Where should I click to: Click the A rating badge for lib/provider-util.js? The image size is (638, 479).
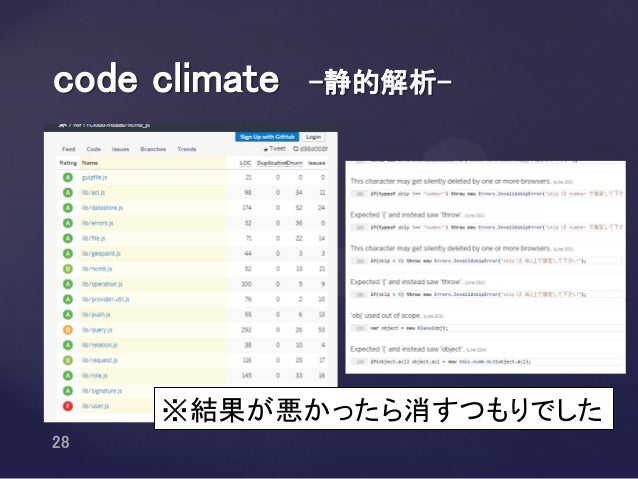[x=68, y=300]
